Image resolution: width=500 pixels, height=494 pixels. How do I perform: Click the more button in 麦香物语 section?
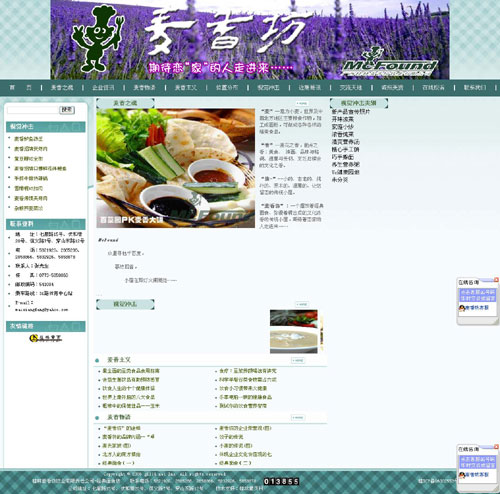coord(298,418)
